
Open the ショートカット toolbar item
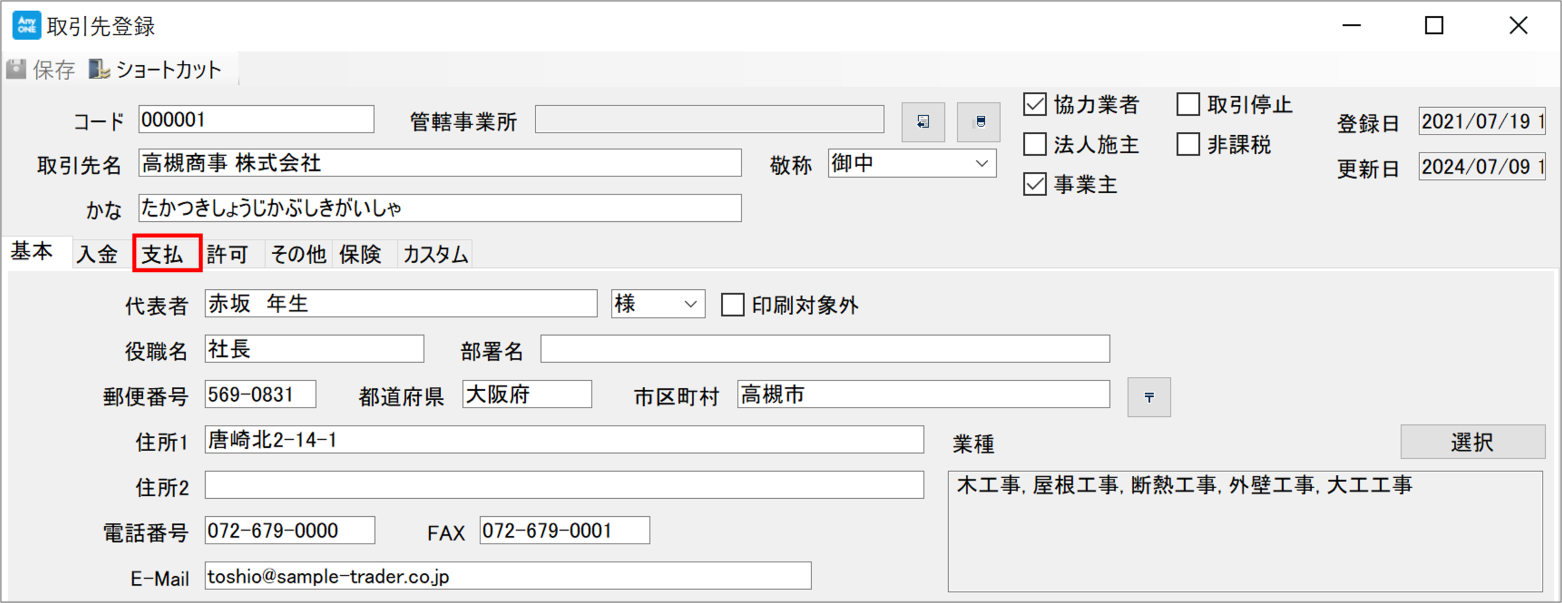pyautogui.click(x=156, y=70)
